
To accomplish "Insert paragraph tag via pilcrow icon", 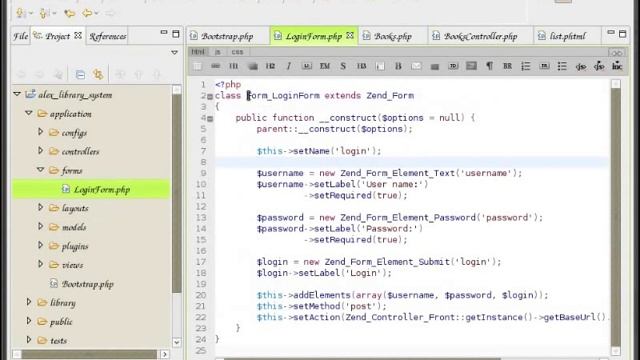I will pos(489,66).
